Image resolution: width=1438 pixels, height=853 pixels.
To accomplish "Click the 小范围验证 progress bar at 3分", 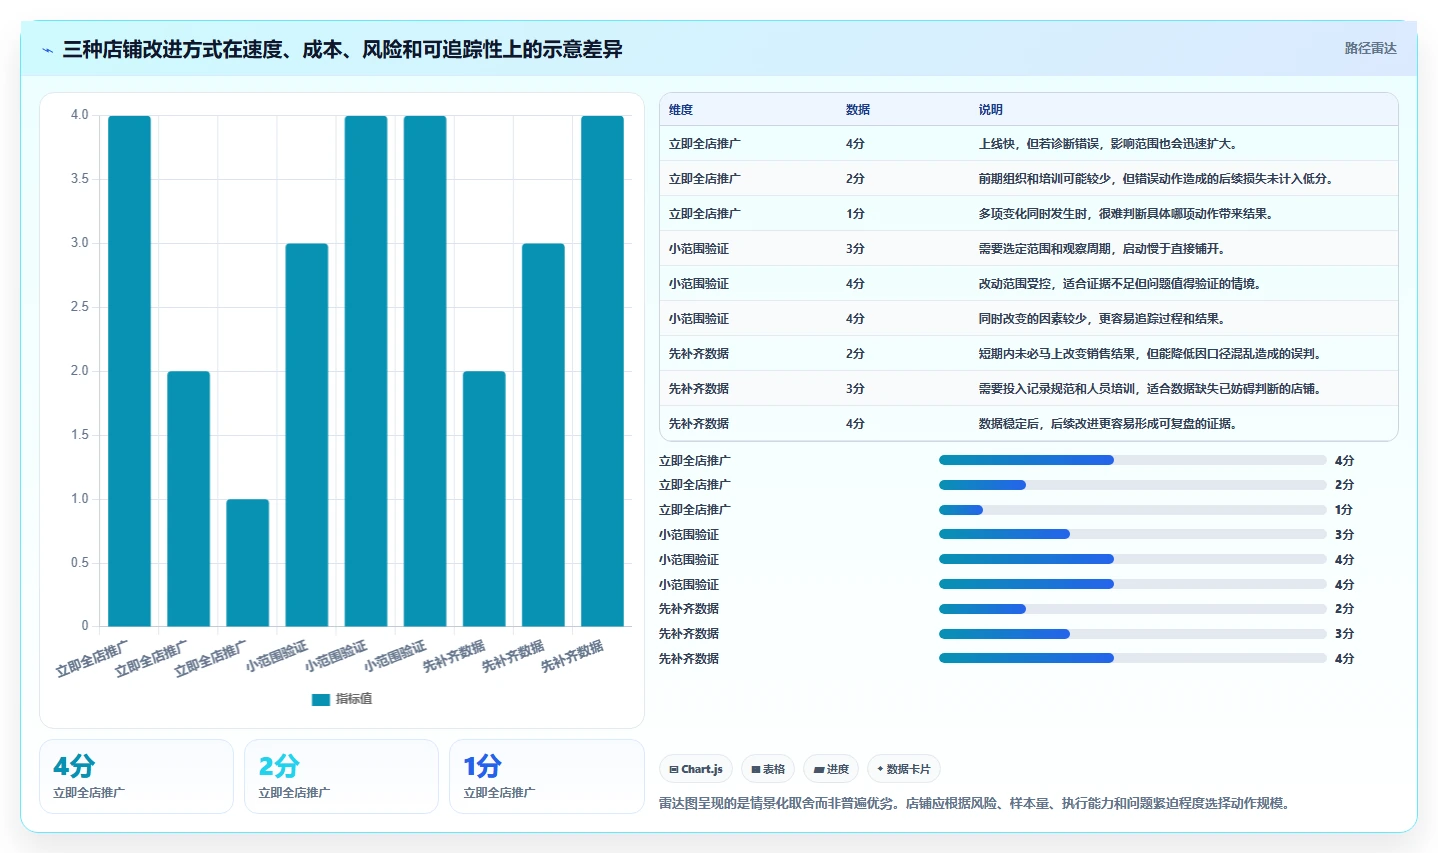I will [x=1132, y=534].
